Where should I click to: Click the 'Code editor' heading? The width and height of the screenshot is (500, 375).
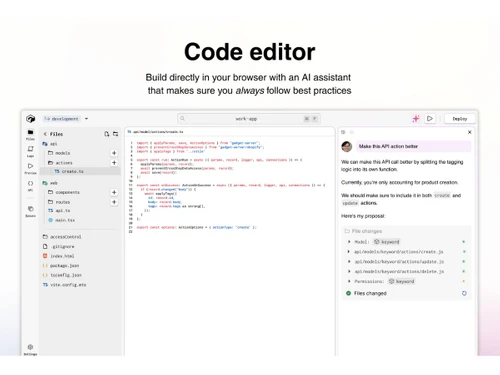point(250,52)
